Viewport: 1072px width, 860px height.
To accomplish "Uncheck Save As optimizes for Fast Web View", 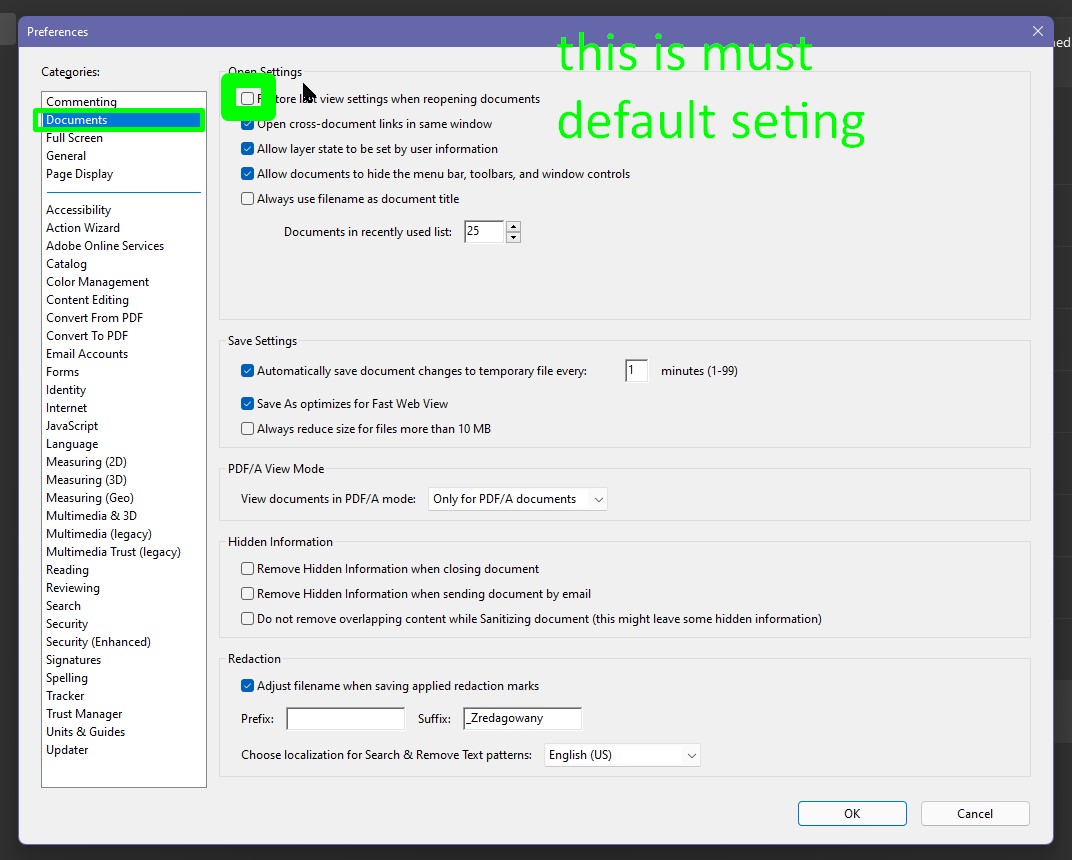I will (247, 403).
